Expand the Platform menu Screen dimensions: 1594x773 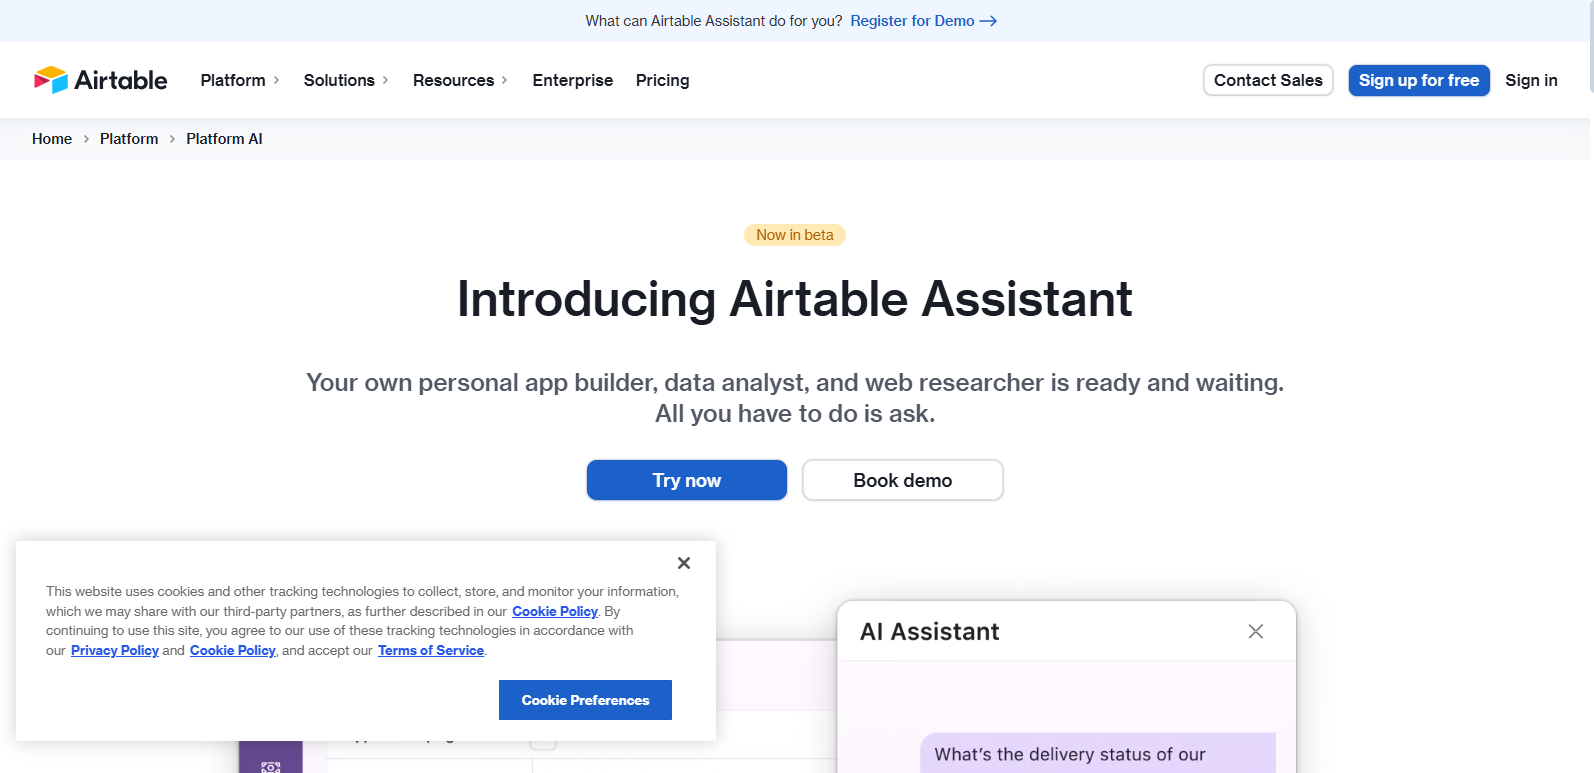240,80
